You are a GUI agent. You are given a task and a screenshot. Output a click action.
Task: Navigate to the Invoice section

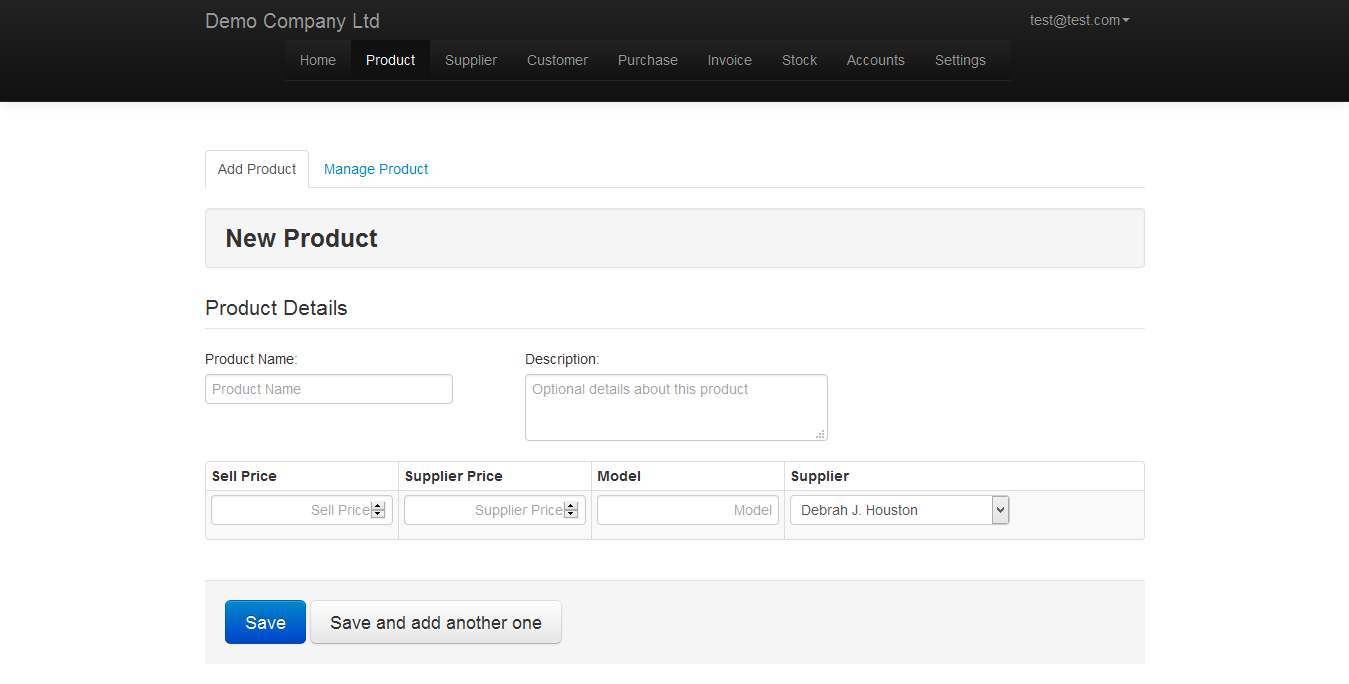[x=729, y=60]
